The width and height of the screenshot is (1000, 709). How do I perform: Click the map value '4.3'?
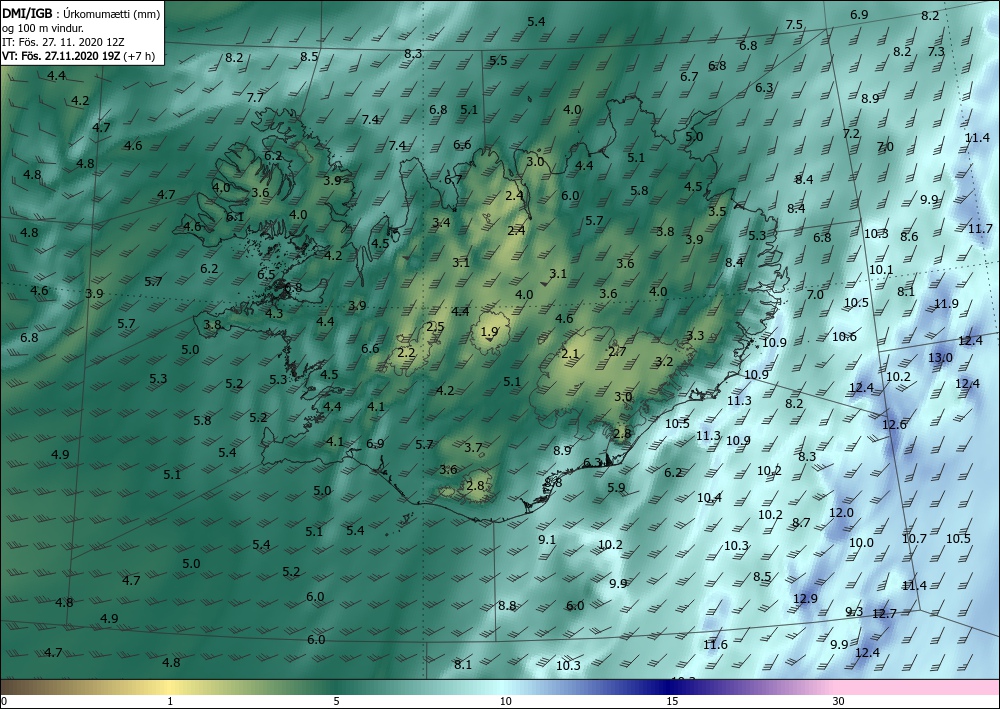[274, 313]
